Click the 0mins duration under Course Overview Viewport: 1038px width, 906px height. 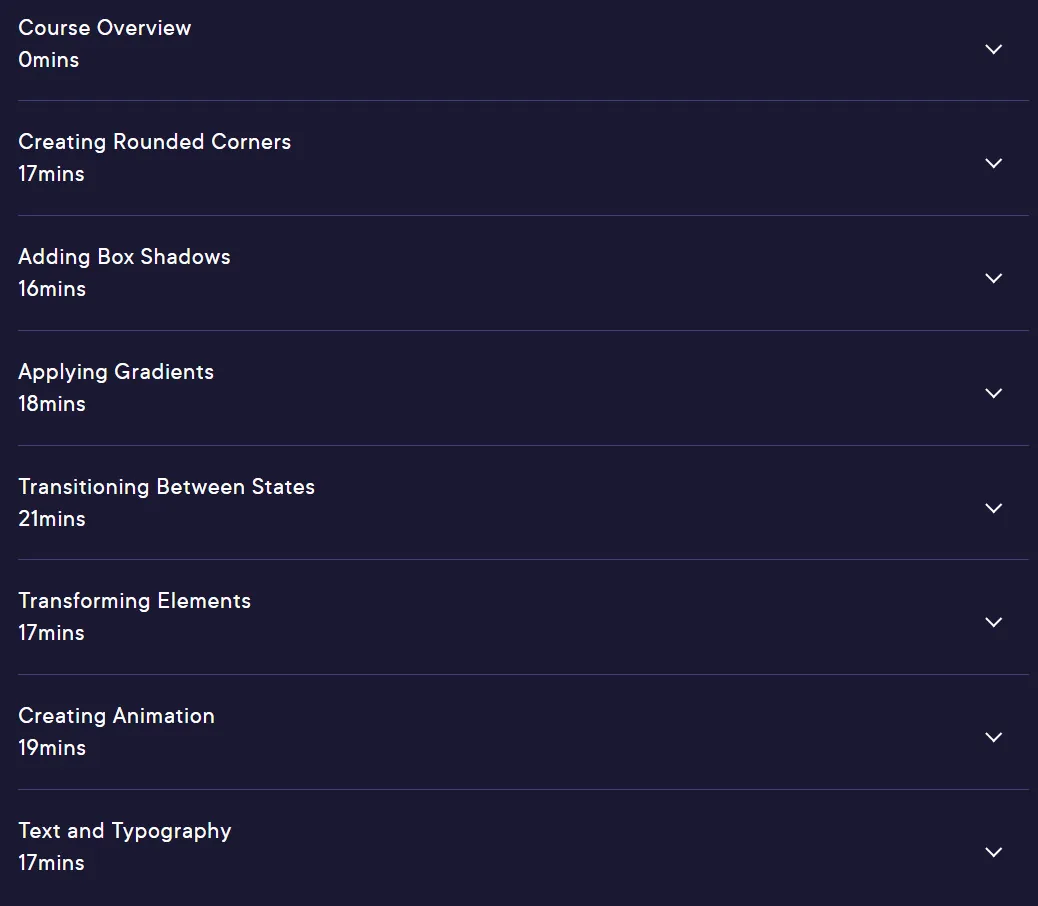[48, 60]
